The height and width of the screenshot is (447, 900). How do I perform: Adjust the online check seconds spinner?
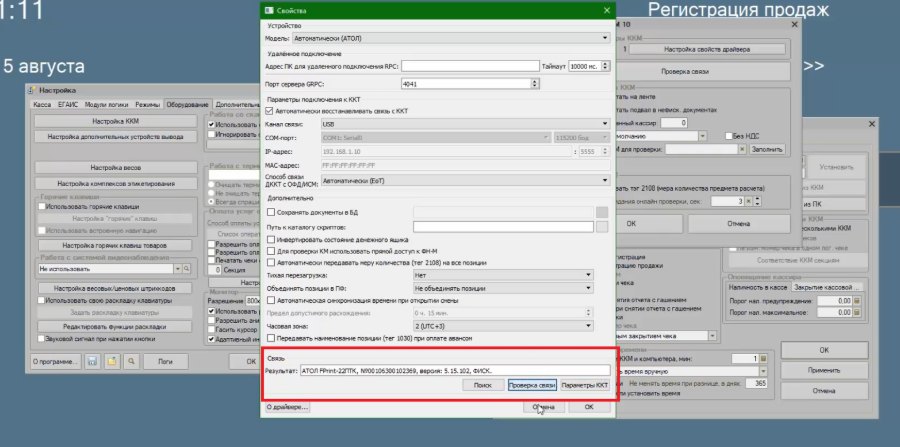pos(757,201)
